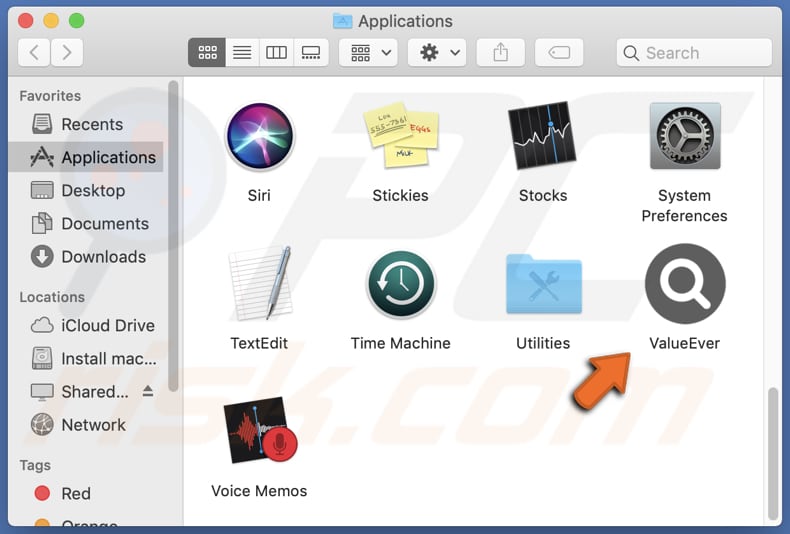
Task: Open iCloud Drive in the sidebar
Action: coord(86,325)
